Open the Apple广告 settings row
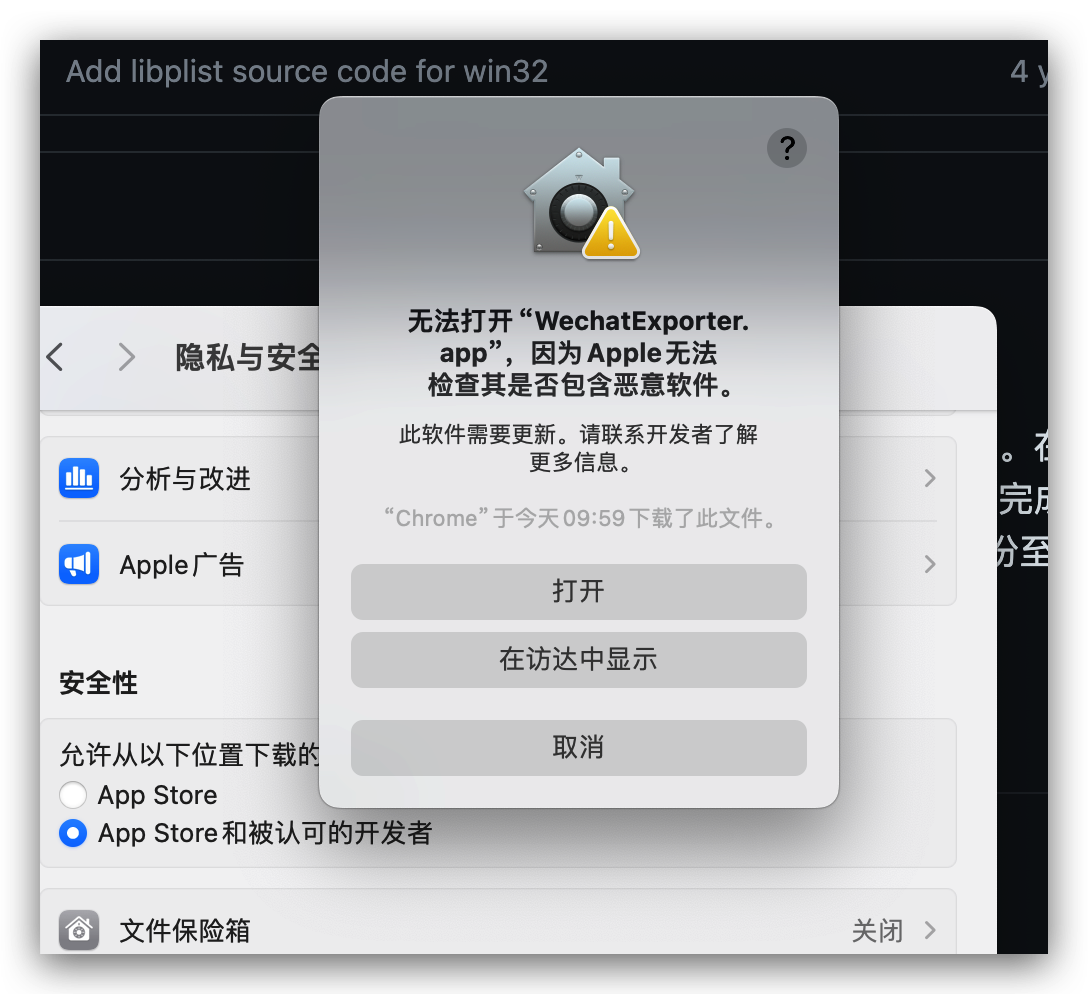The height and width of the screenshot is (994, 1088). click(498, 564)
